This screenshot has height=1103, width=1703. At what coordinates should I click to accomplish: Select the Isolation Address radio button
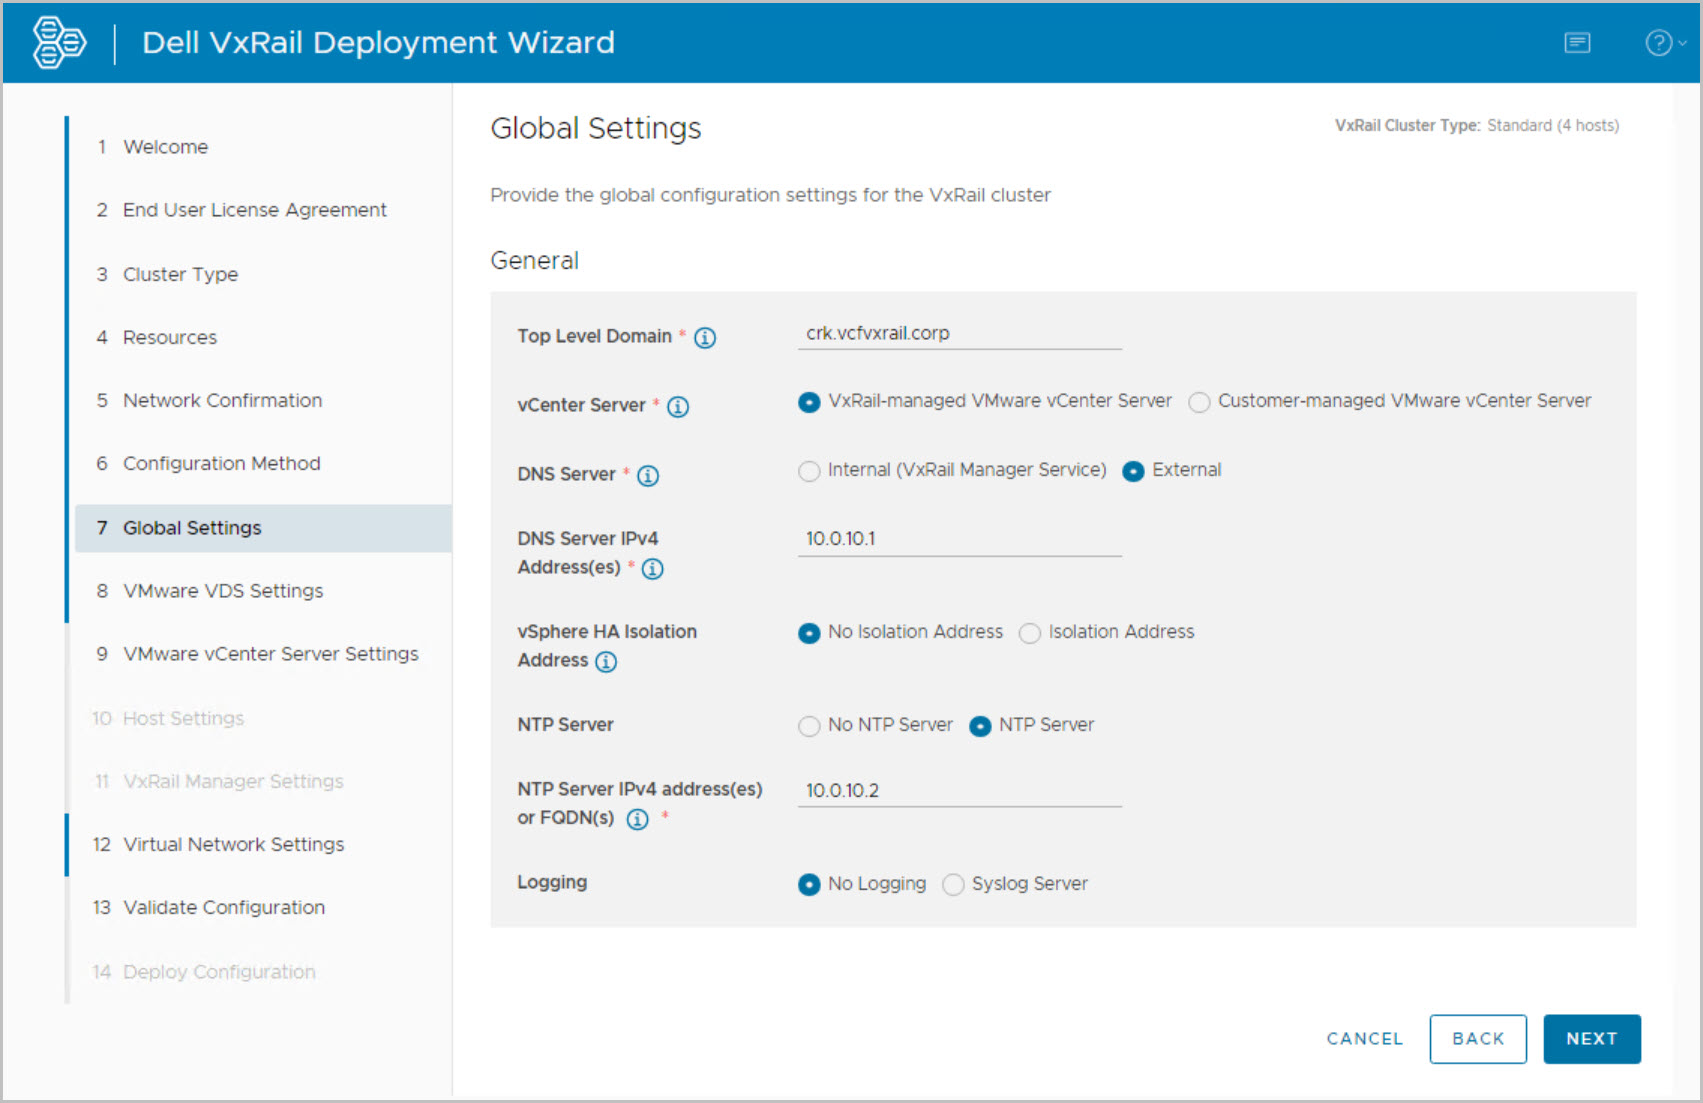pyautogui.click(x=1030, y=633)
